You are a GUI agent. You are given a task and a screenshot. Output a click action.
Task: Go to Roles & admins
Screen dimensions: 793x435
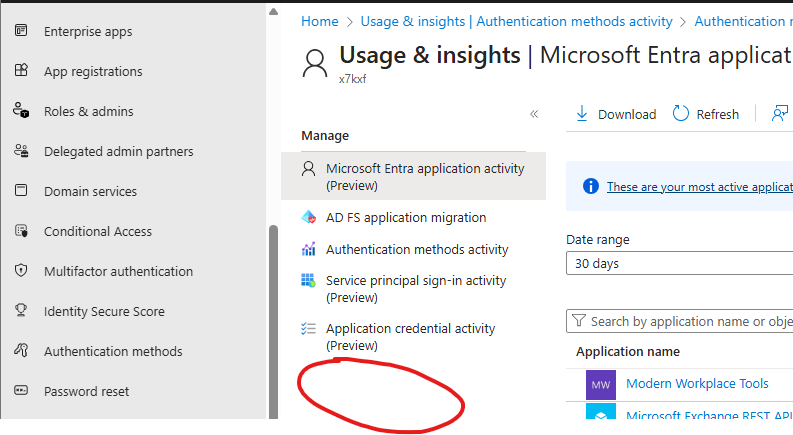89,111
